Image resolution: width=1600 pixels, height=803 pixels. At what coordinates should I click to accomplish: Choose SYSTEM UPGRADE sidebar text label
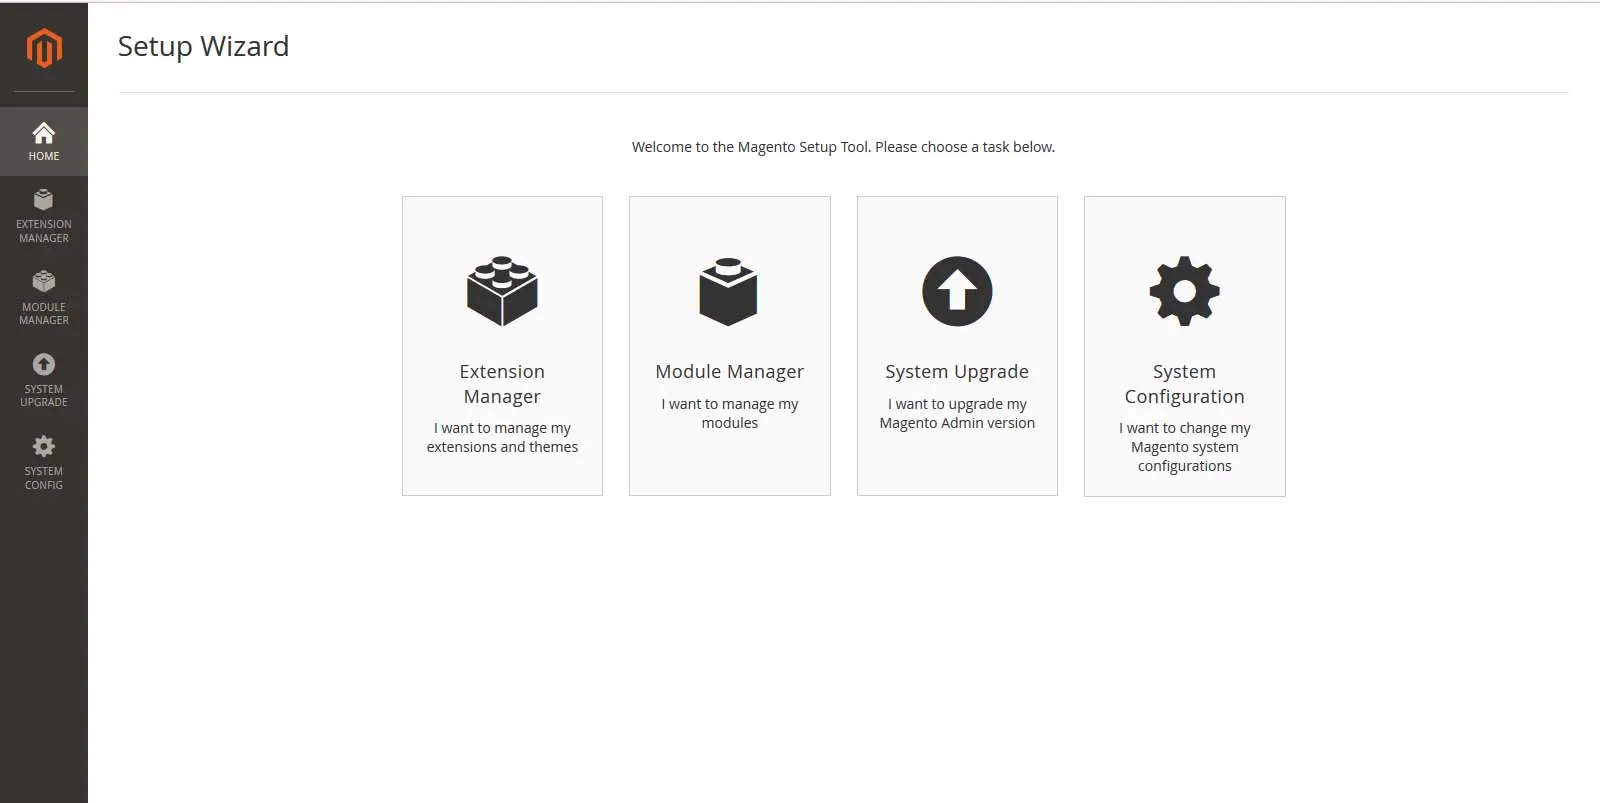pos(44,396)
